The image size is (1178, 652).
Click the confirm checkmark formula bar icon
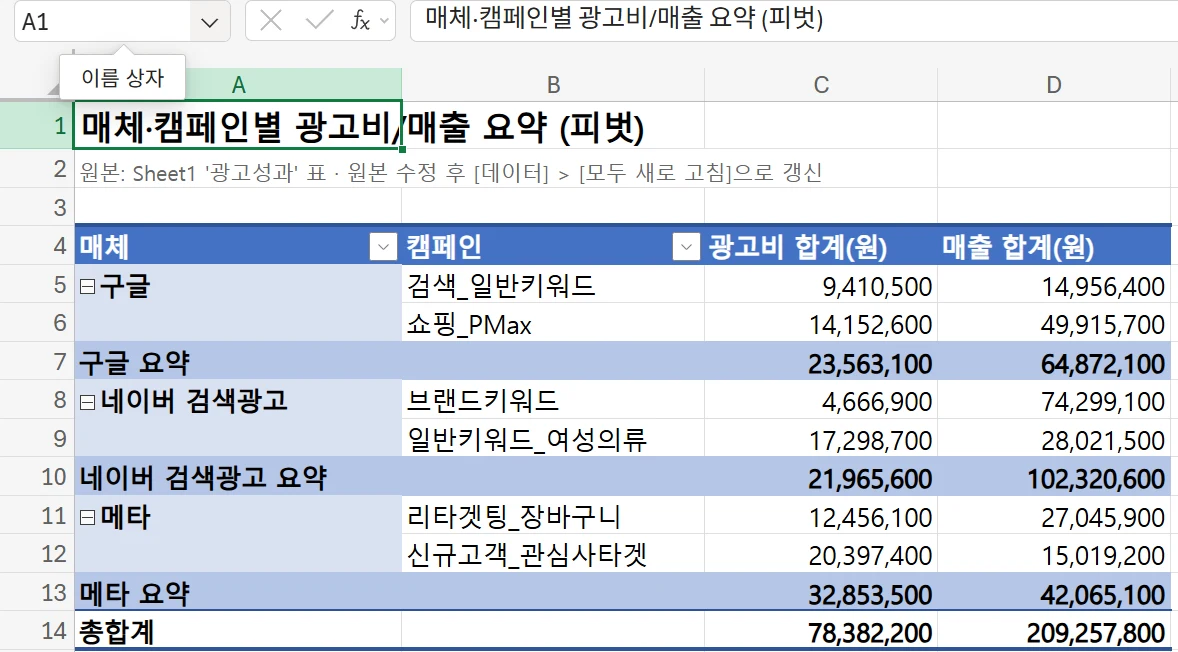click(x=319, y=21)
